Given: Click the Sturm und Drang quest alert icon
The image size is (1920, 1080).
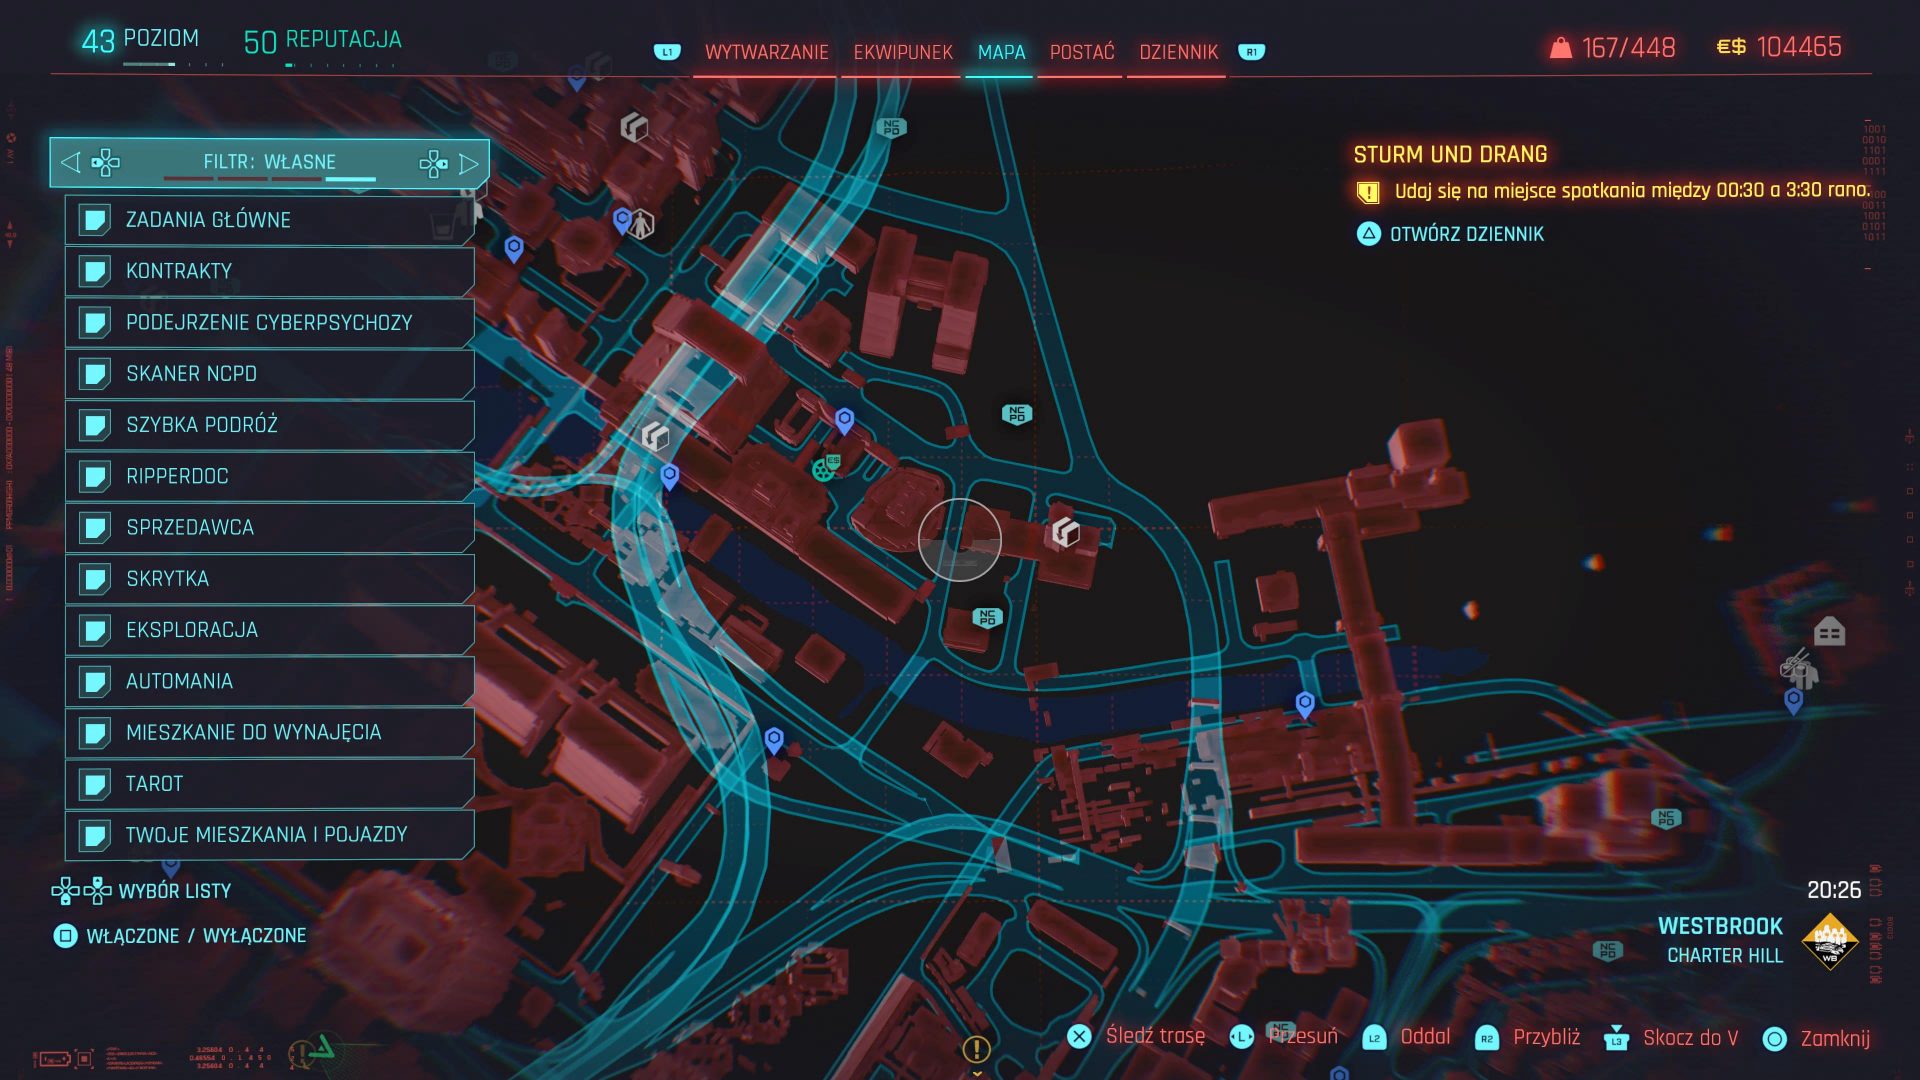Looking at the screenshot, I should [1367, 191].
